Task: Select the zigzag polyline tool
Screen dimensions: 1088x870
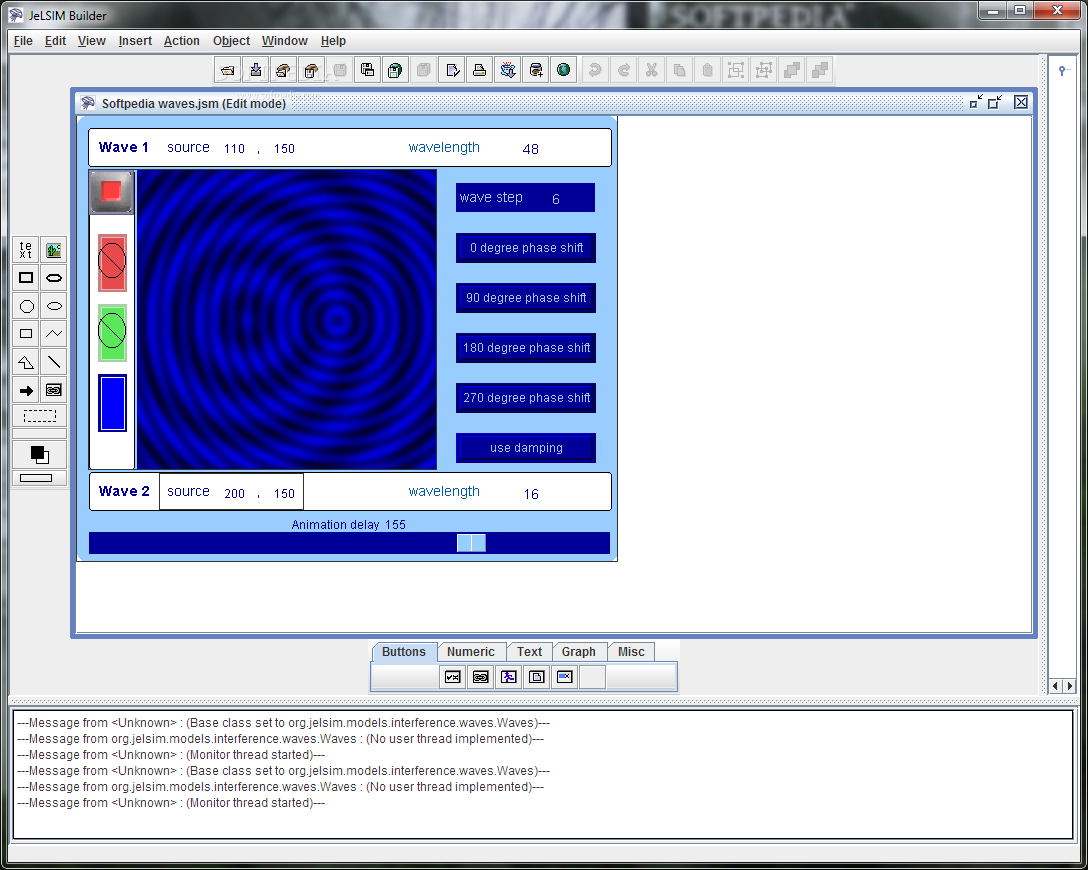Action: tap(53, 334)
